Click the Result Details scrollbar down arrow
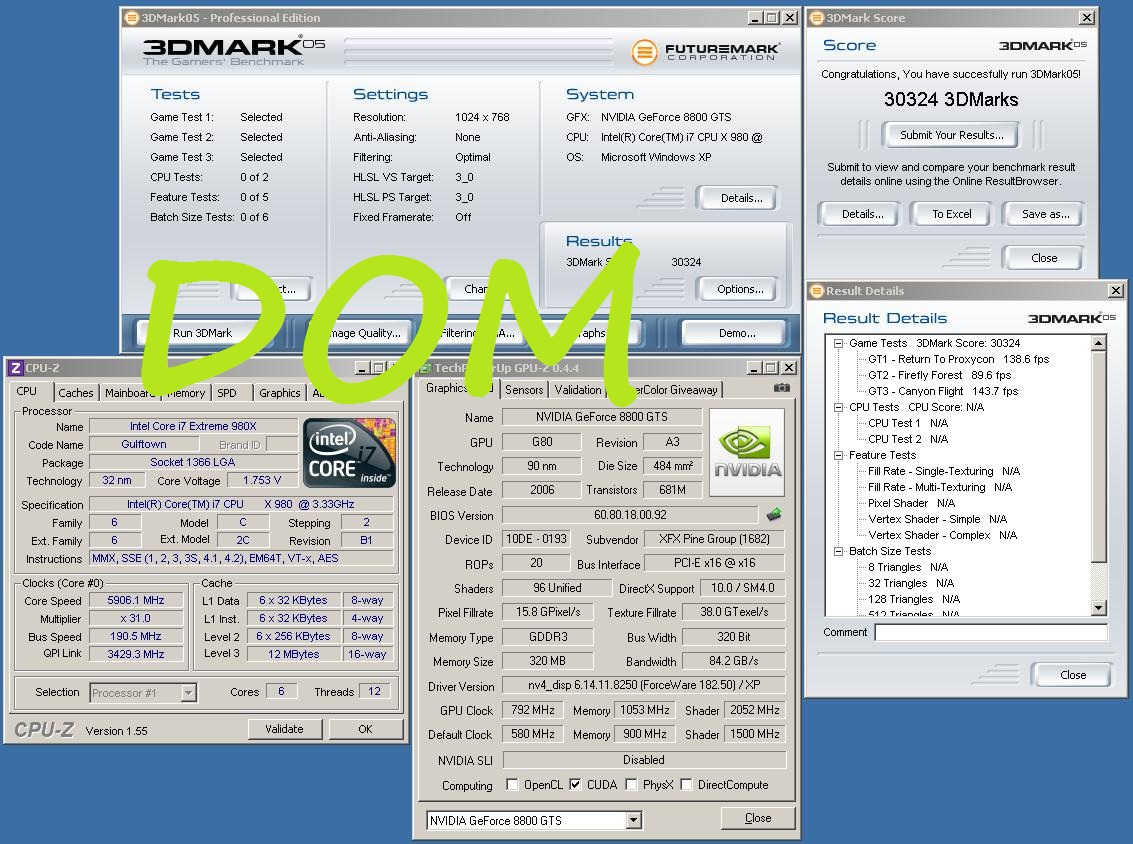Viewport: 1133px width, 844px height. click(1099, 607)
